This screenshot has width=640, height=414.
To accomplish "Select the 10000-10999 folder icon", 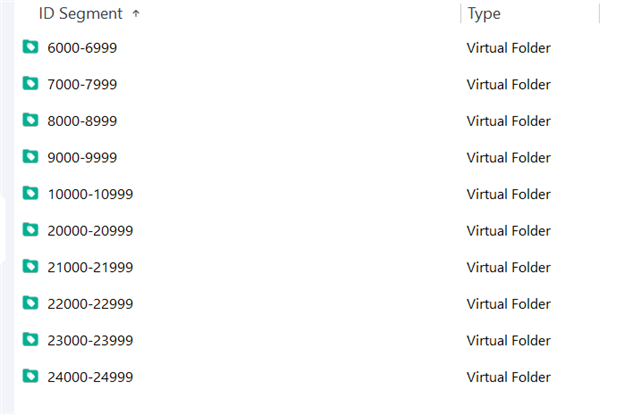I will tap(30, 193).
